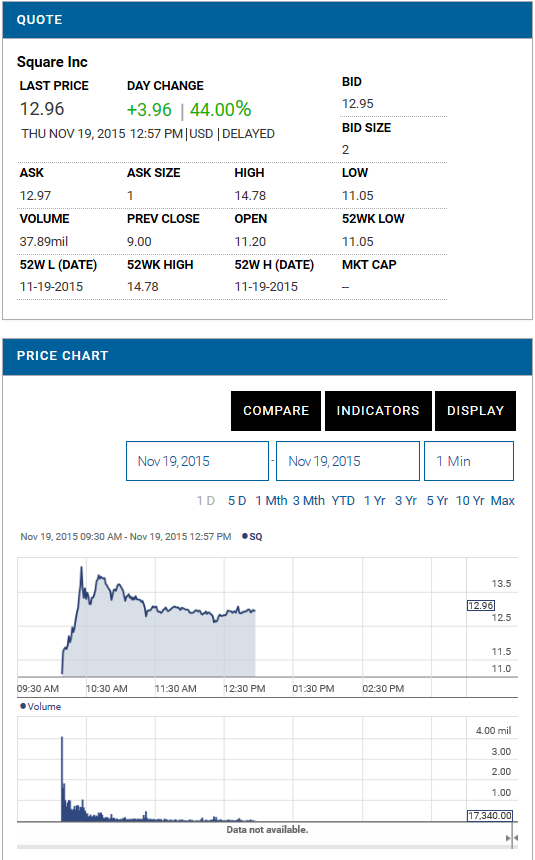
Task: Click the Data not available message
Action: coord(267,830)
